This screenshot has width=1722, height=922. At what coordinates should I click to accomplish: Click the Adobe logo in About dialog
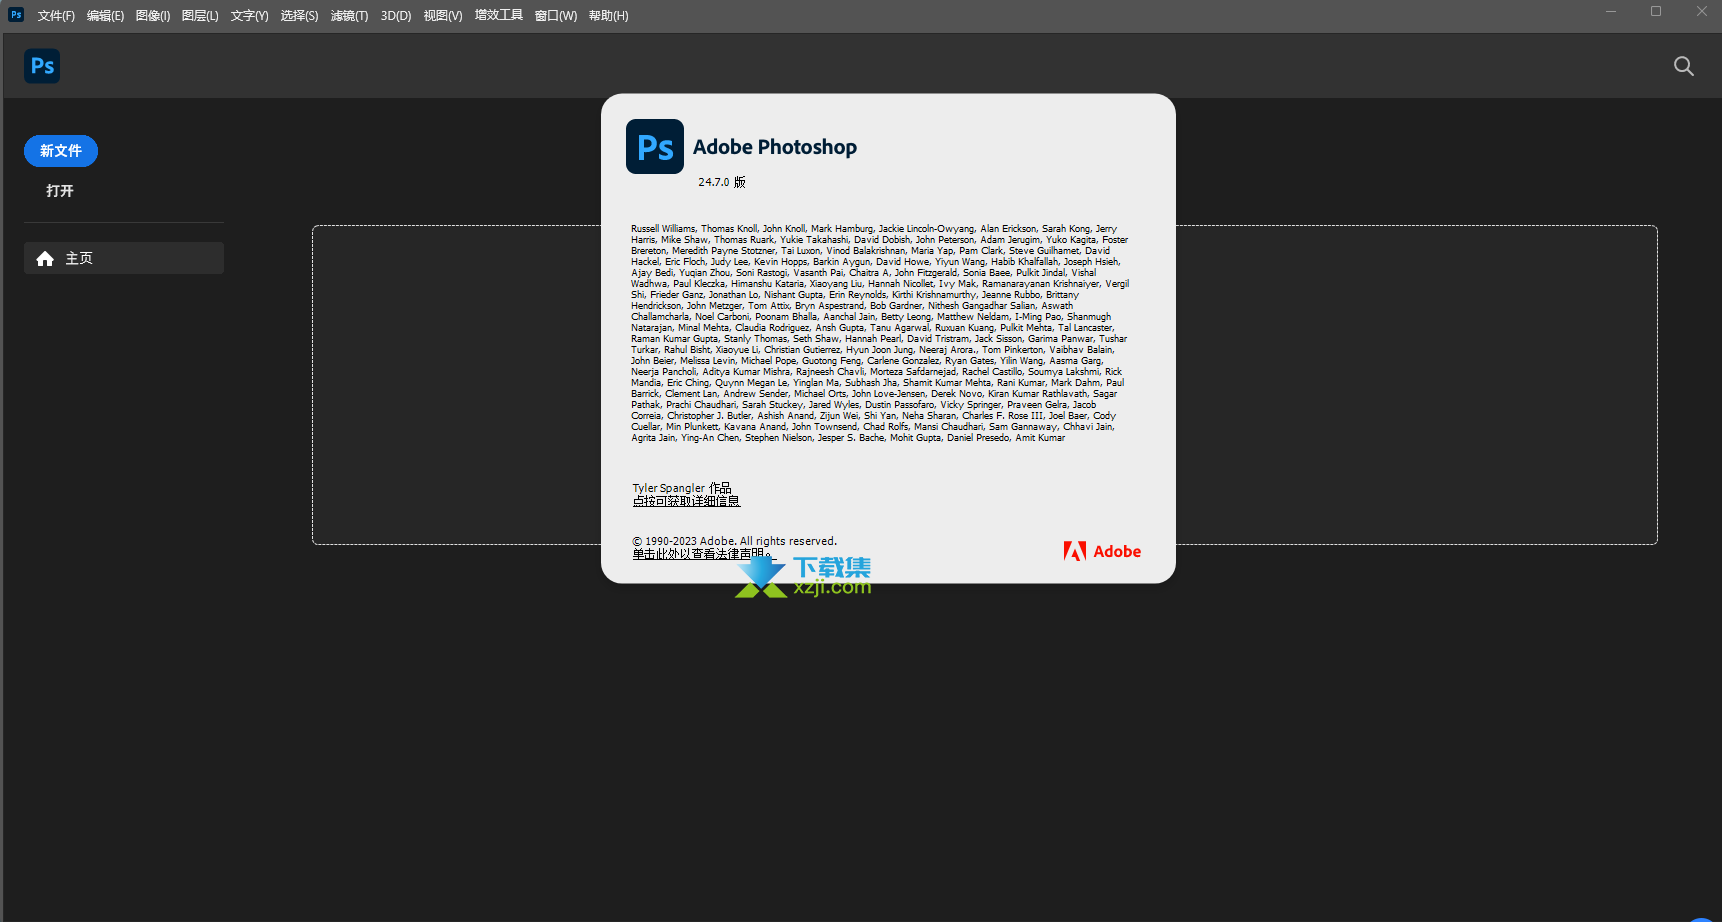[1102, 551]
